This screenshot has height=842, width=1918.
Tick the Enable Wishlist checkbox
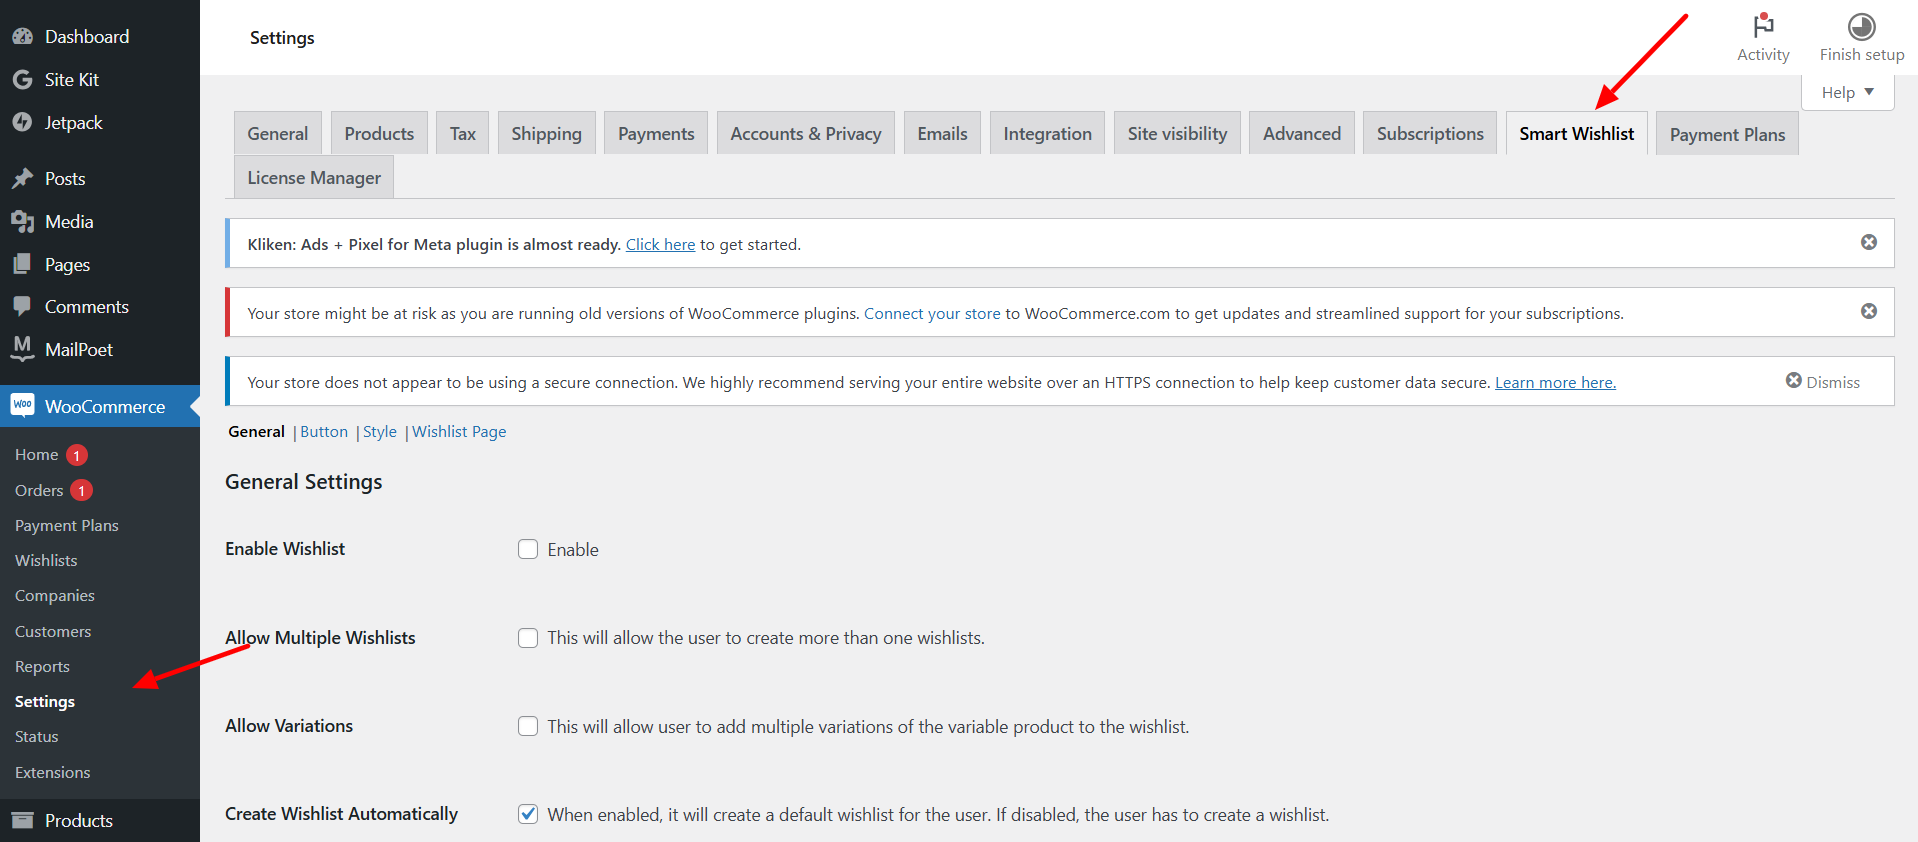coord(528,549)
